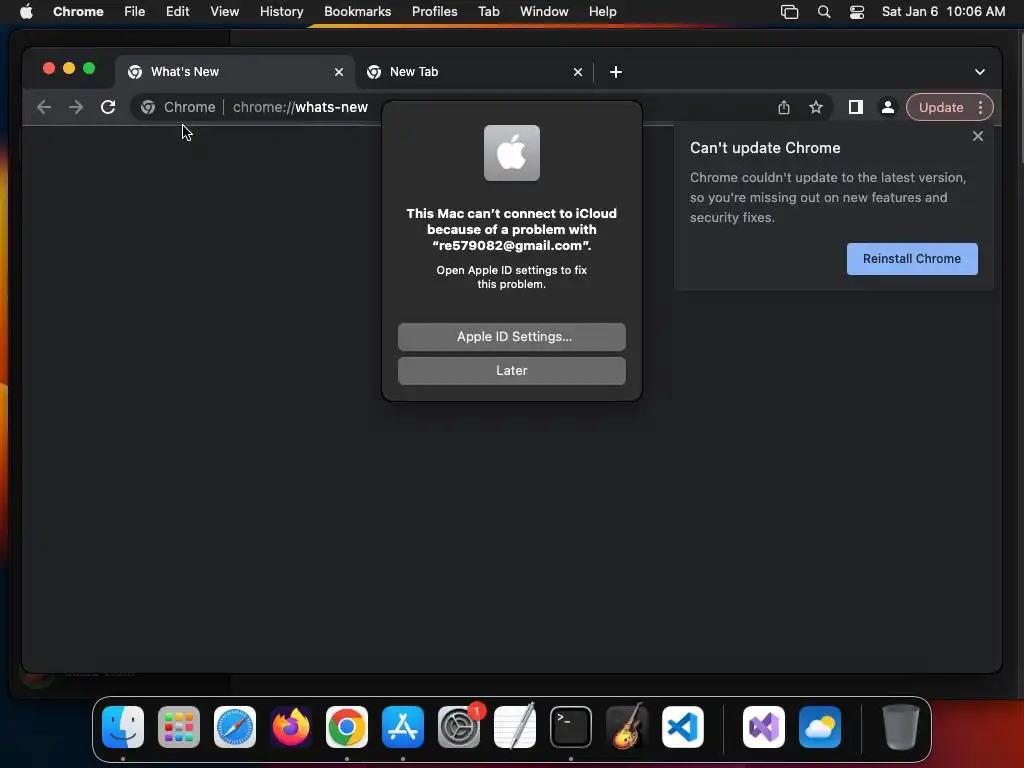
Task: Launch GarageBand from the Dock
Action: (627, 727)
